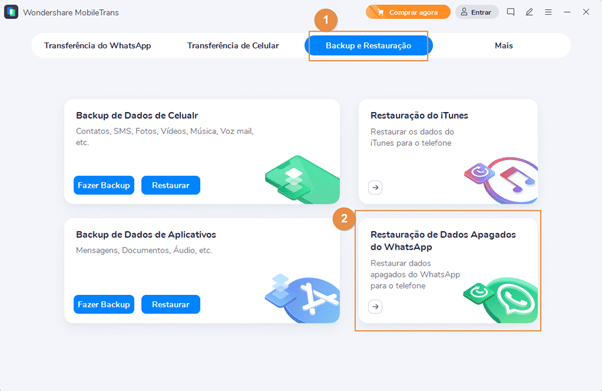Click arrow icon in Restauração do iTunes card
Image resolution: width=602 pixels, height=391 pixels.
point(375,187)
